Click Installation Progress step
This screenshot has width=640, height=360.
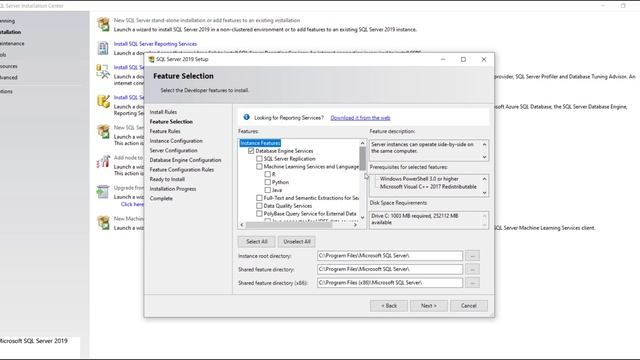pos(173,189)
